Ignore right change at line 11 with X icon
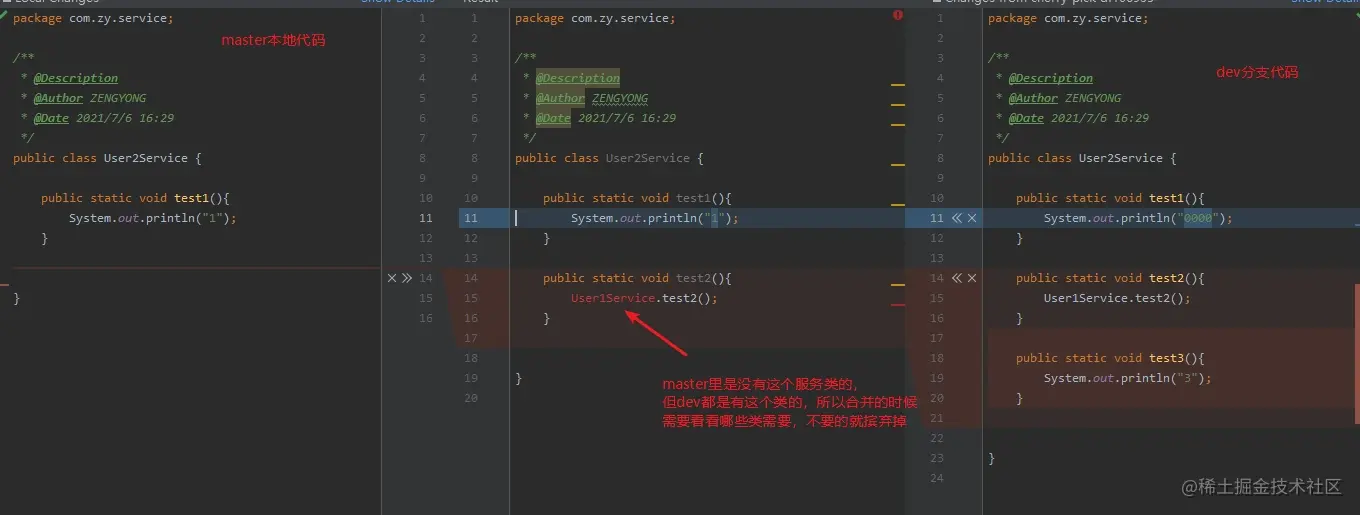1360x515 pixels. pos(972,218)
